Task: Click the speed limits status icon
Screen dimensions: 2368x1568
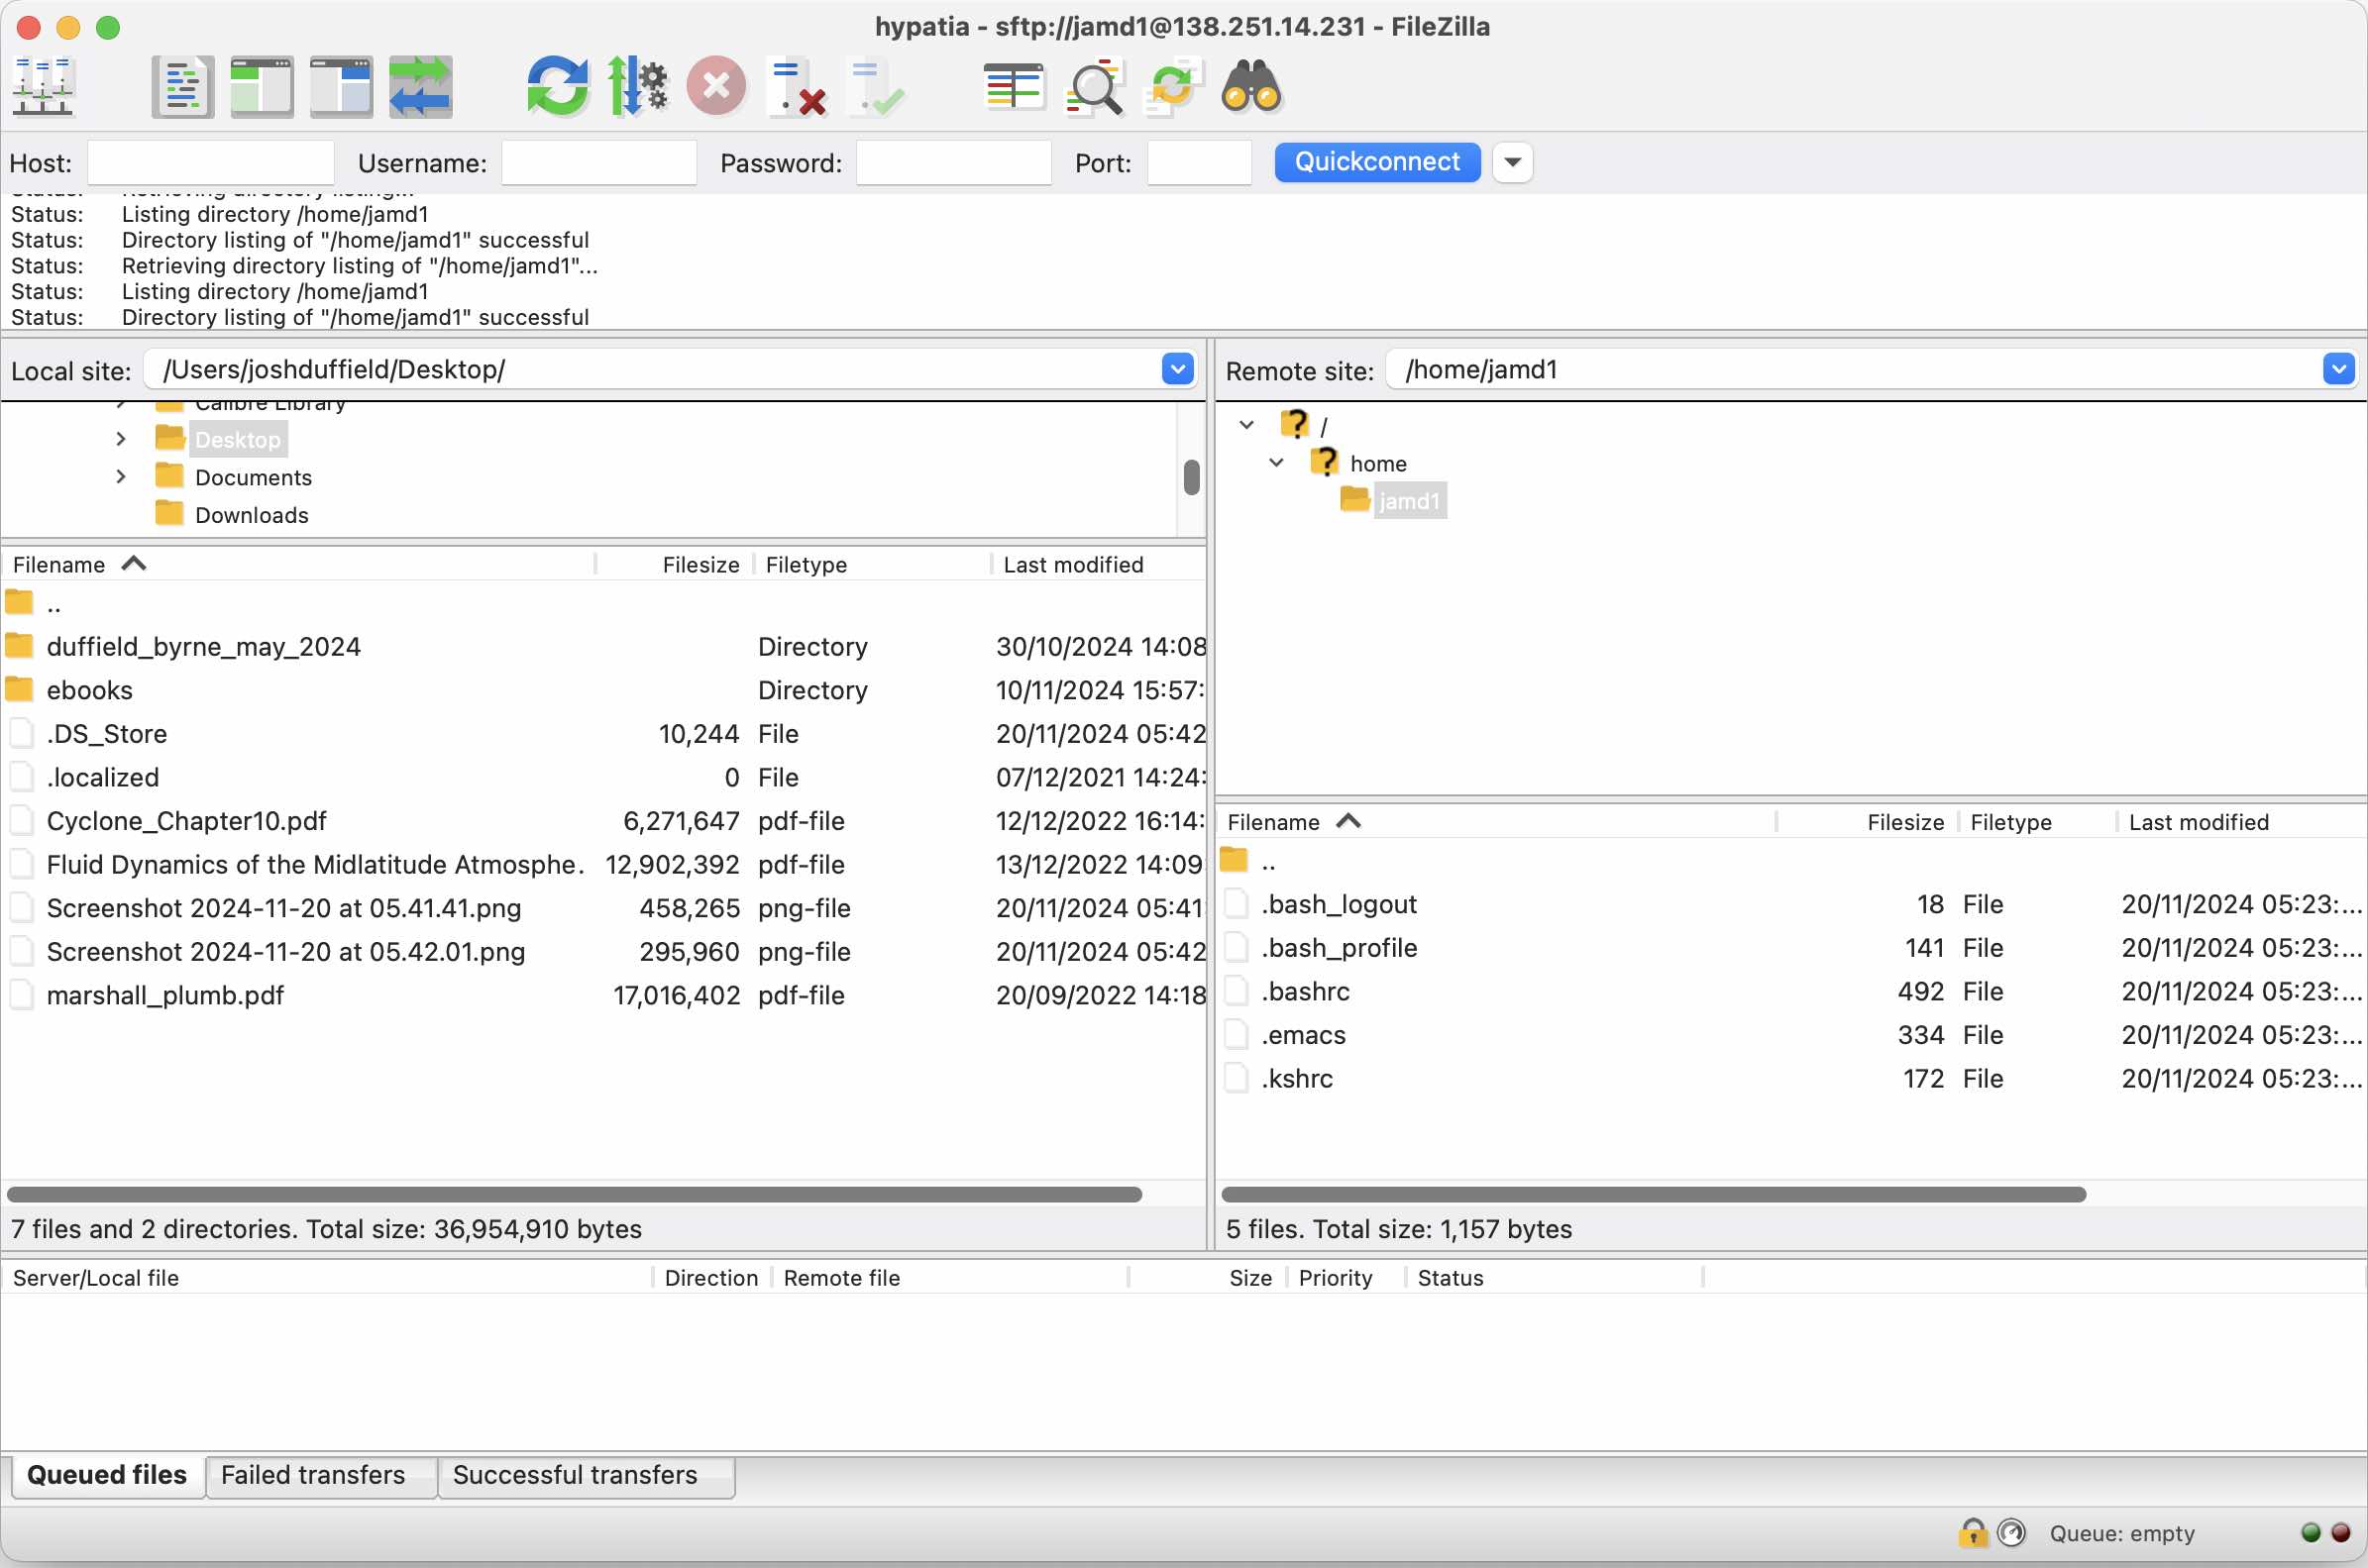Action: (x=2010, y=1532)
